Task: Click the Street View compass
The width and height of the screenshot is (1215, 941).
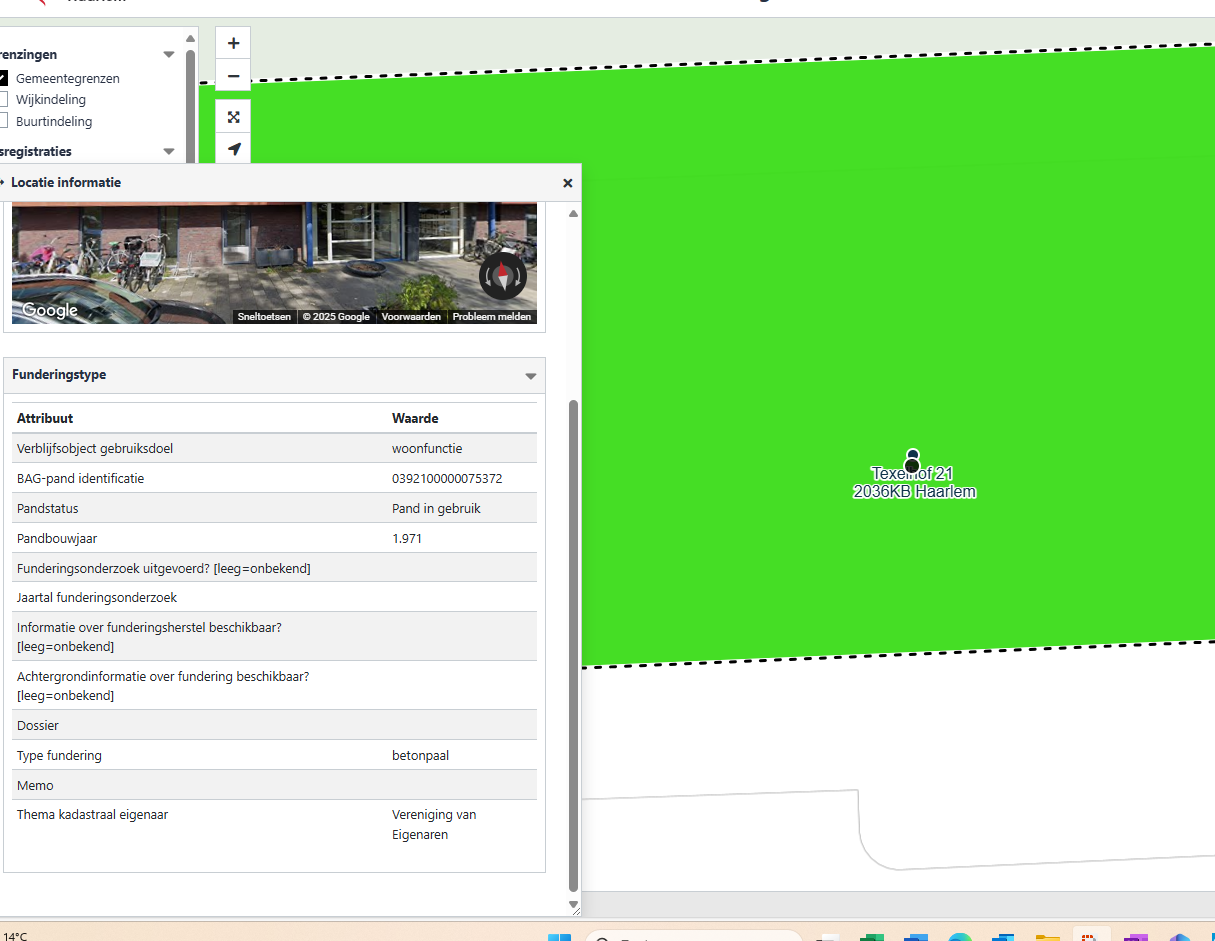Action: pyautogui.click(x=502, y=276)
